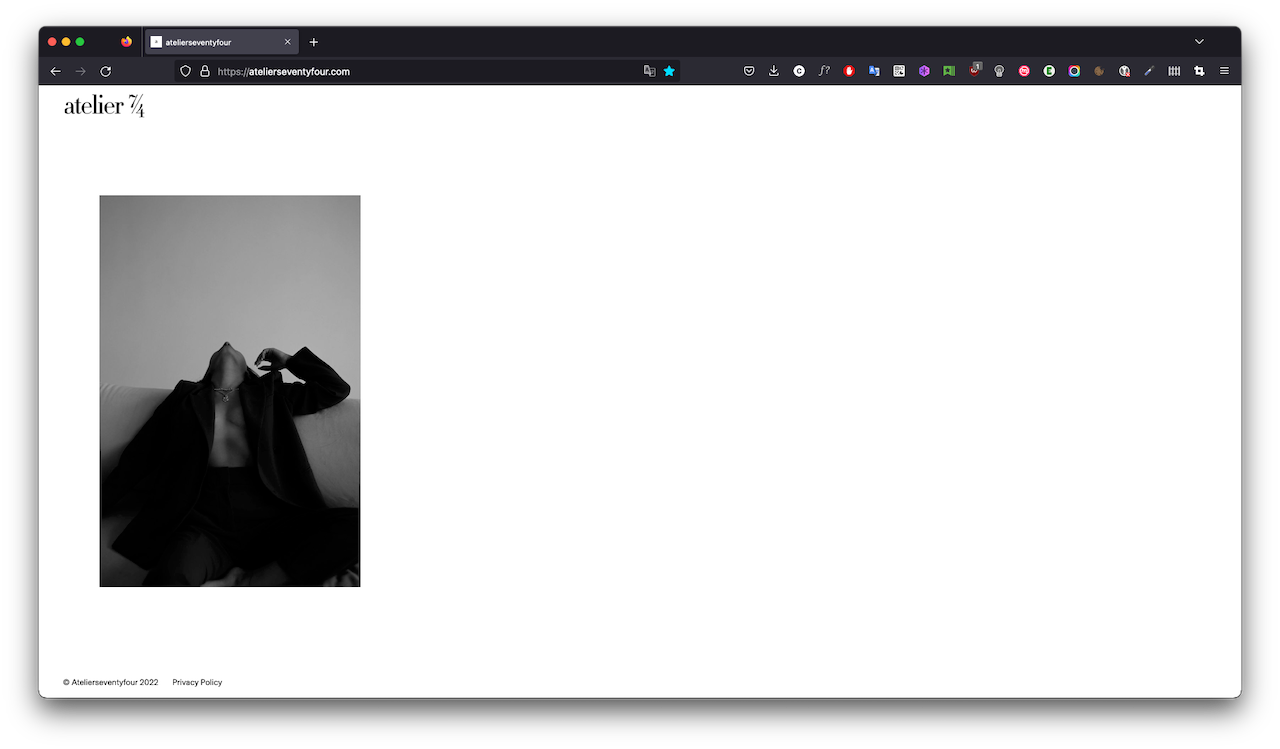This screenshot has width=1280, height=749.
Task: Click the translate page icon in address bar
Action: pos(649,71)
